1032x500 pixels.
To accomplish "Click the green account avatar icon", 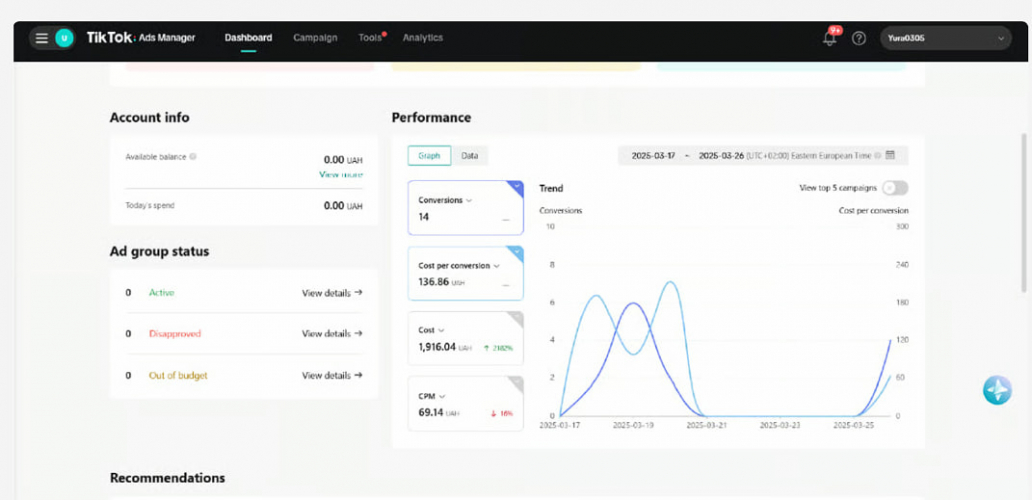I will [64, 38].
